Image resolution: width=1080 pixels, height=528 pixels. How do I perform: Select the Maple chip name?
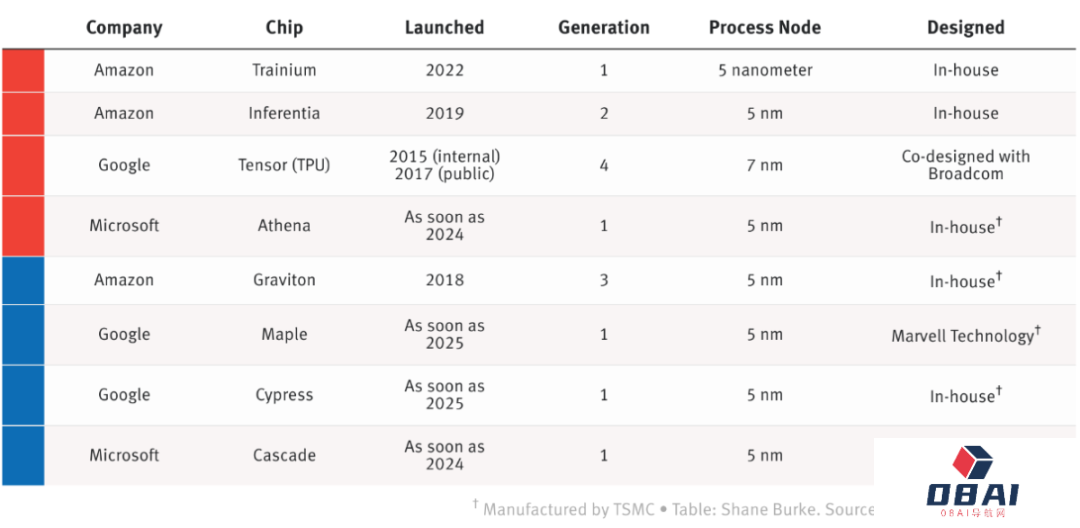284,334
